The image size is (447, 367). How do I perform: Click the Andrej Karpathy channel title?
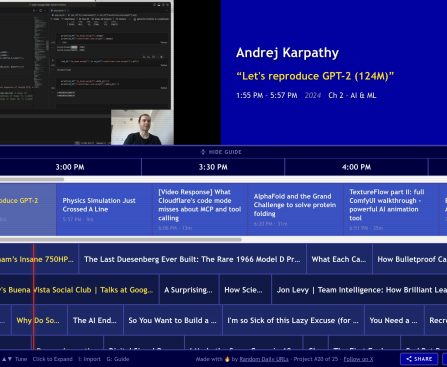click(x=287, y=53)
